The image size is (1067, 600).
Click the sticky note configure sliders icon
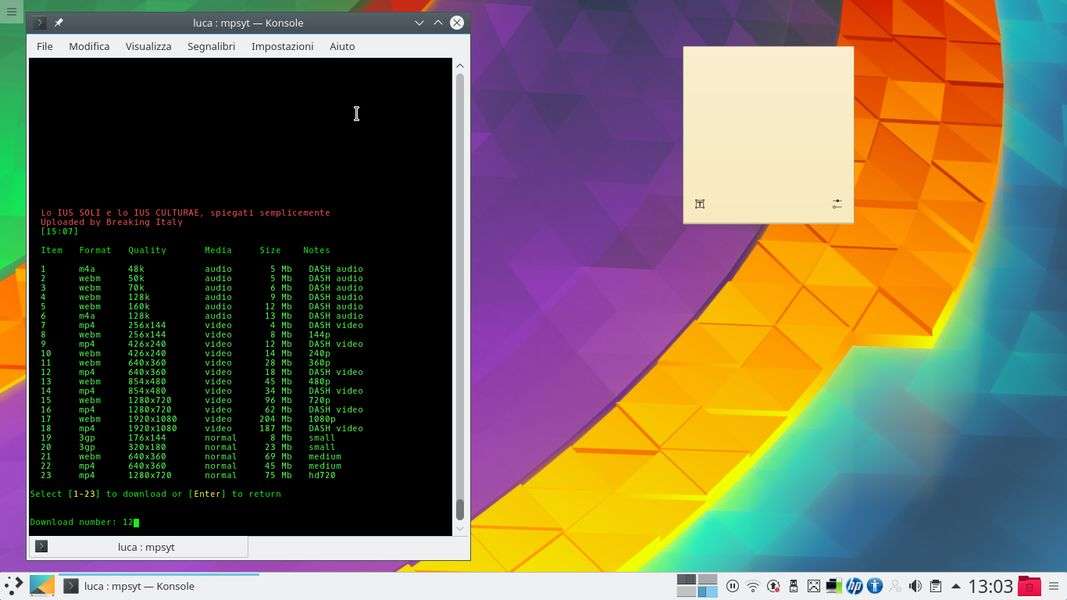(x=837, y=204)
